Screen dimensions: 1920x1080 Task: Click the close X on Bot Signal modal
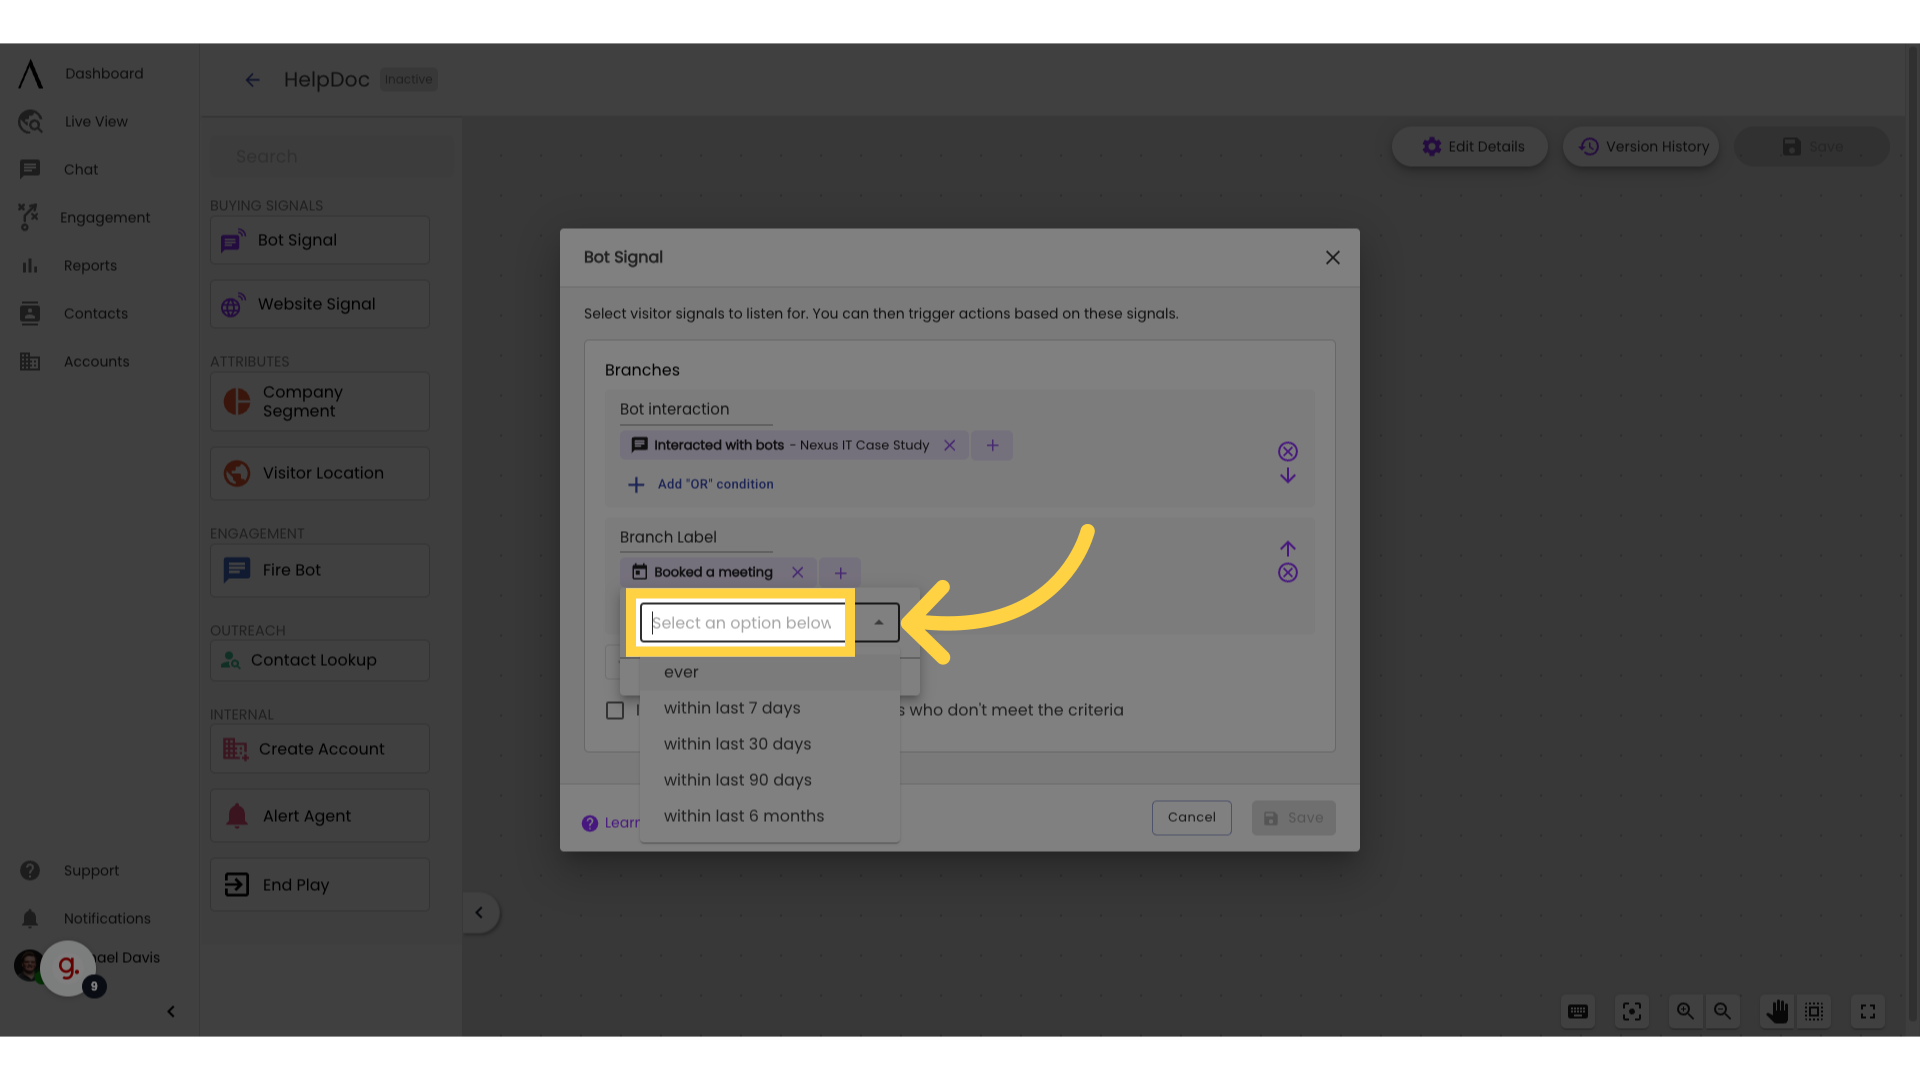click(x=1333, y=257)
